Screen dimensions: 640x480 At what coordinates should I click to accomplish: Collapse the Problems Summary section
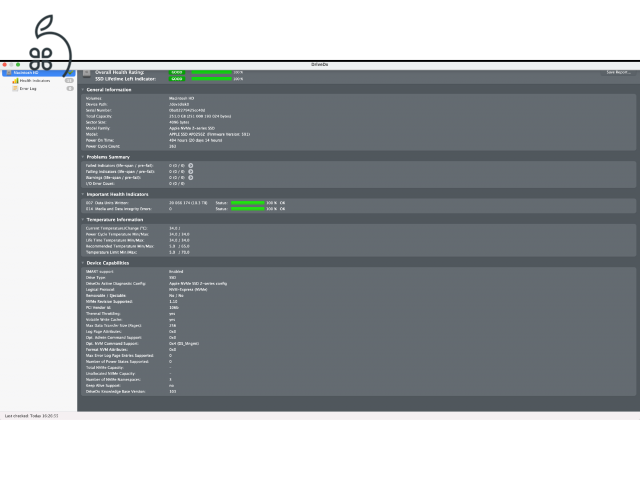[x=83, y=157]
